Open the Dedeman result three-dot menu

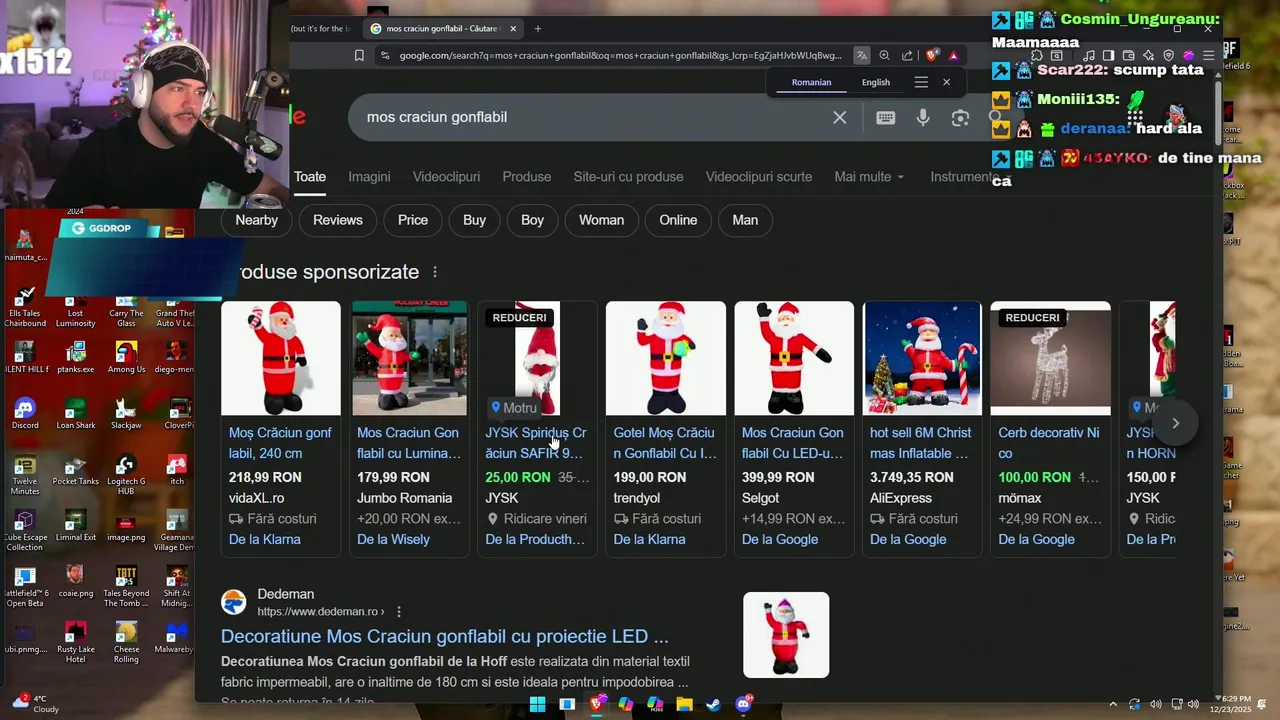[399, 612]
